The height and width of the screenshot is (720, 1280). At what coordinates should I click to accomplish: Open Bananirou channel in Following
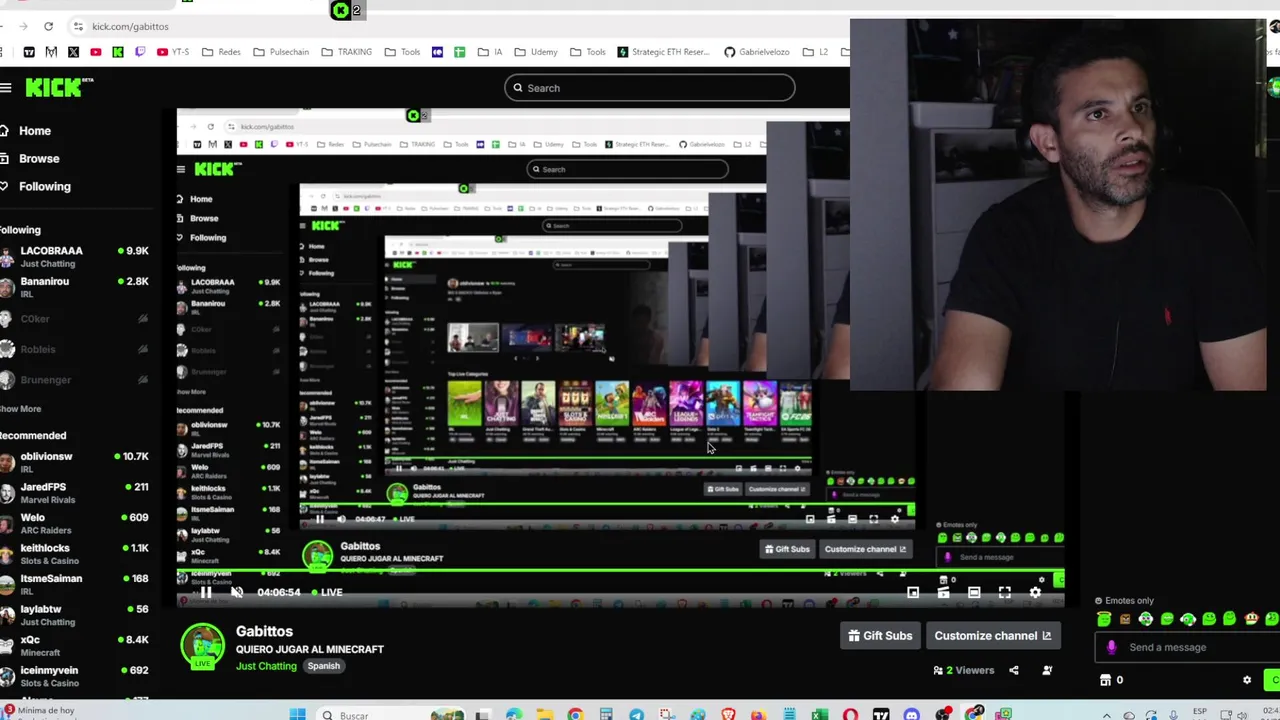pos(75,287)
